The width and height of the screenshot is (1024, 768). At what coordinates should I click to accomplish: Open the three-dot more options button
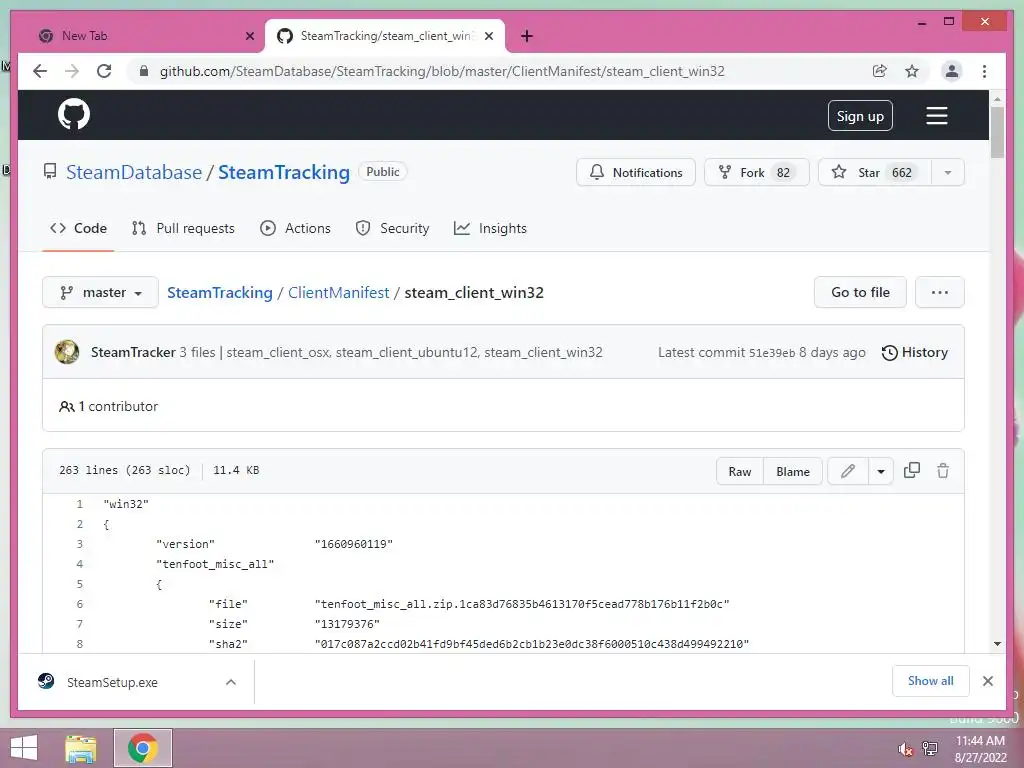click(x=940, y=292)
